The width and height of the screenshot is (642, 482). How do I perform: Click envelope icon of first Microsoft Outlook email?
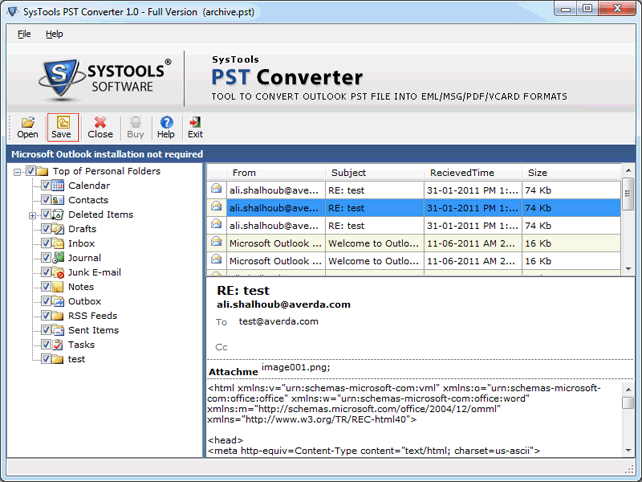217,242
